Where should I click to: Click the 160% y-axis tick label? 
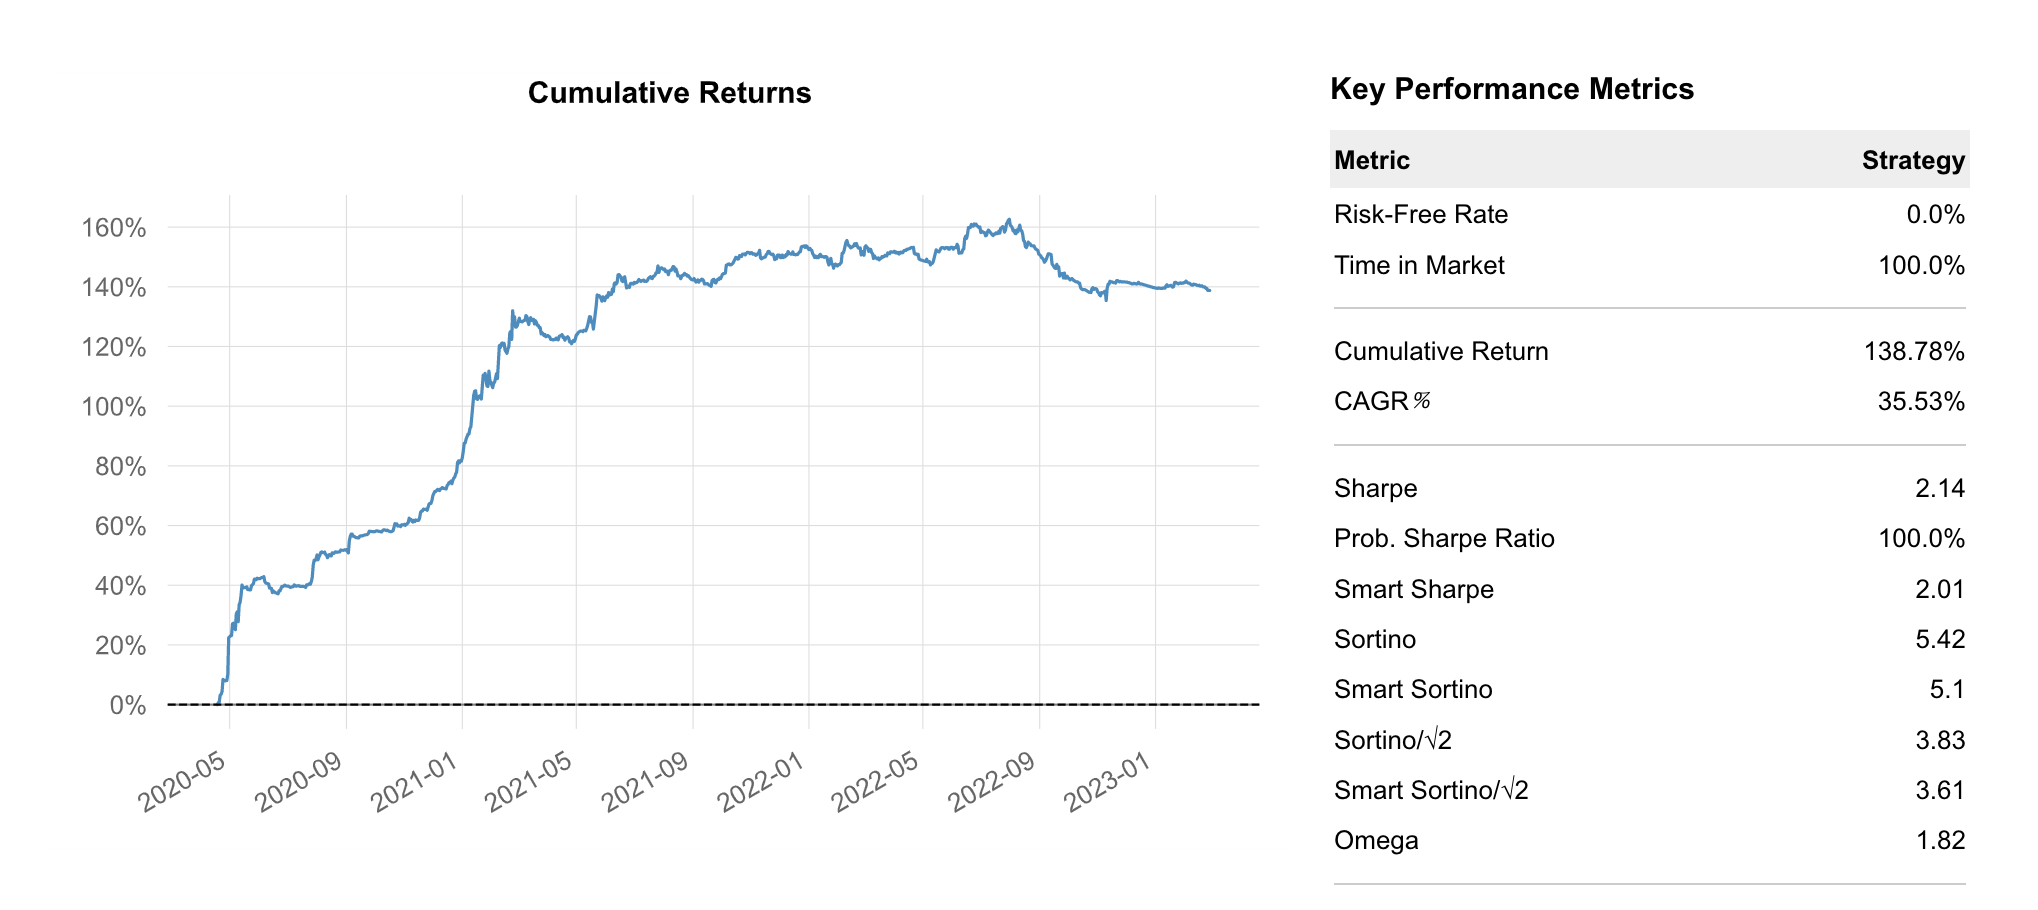pyautogui.click(x=114, y=228)
